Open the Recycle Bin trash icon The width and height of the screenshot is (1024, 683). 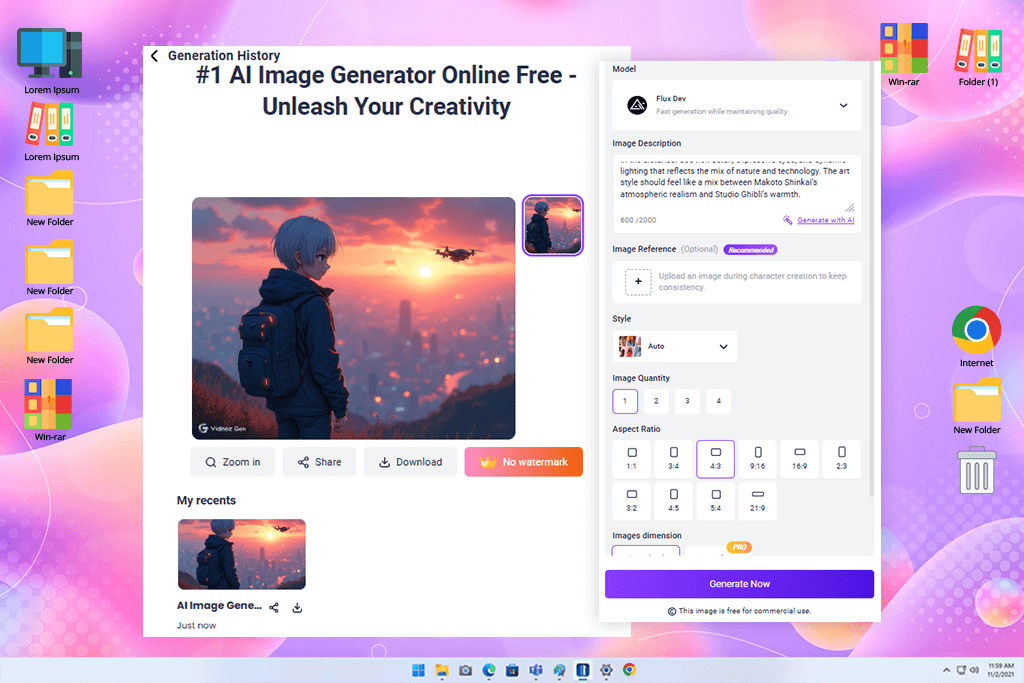pos(976,469)
